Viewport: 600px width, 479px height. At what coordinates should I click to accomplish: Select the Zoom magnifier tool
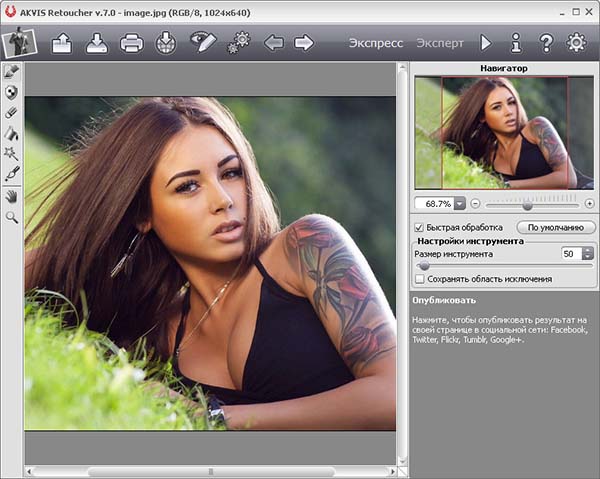pos(12,216)
